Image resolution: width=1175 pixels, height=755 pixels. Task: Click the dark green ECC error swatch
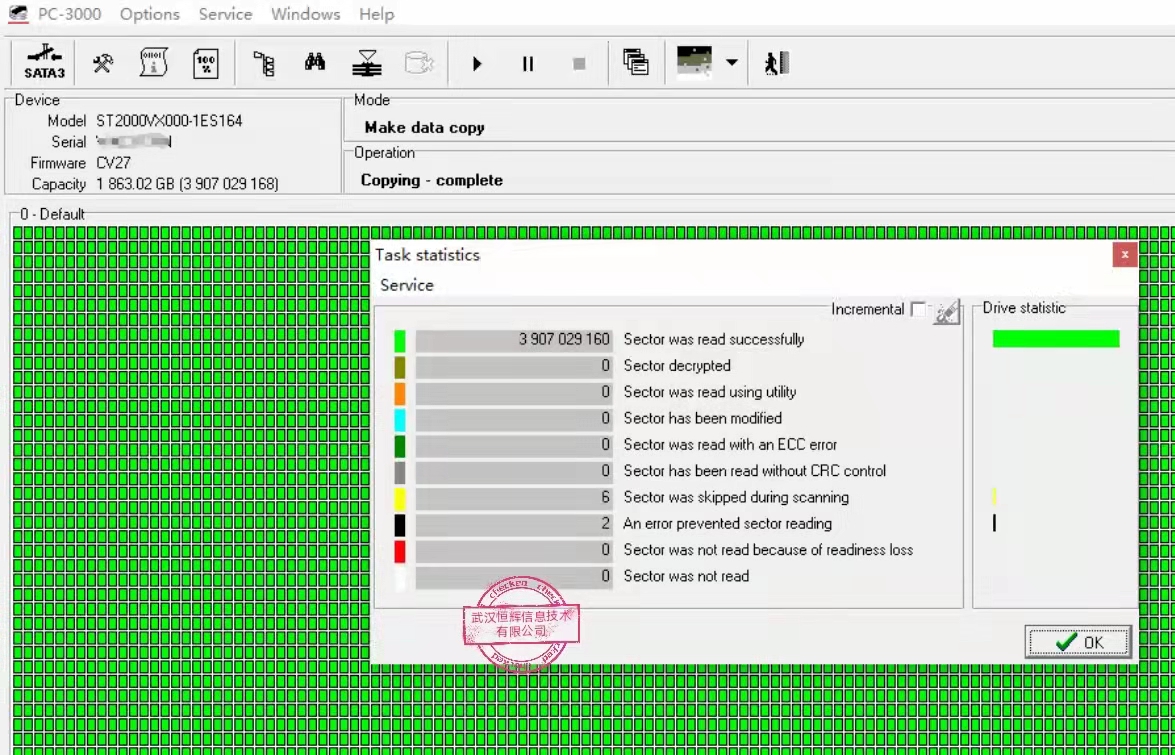[399, 446]
